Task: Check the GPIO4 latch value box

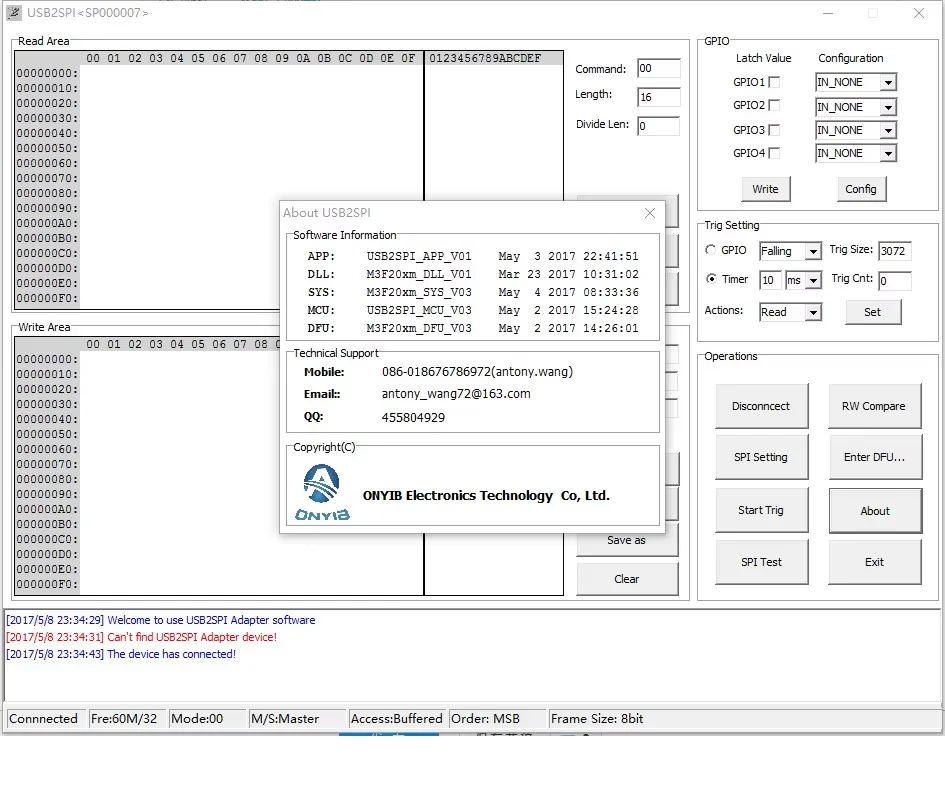Action: (773, 153)
